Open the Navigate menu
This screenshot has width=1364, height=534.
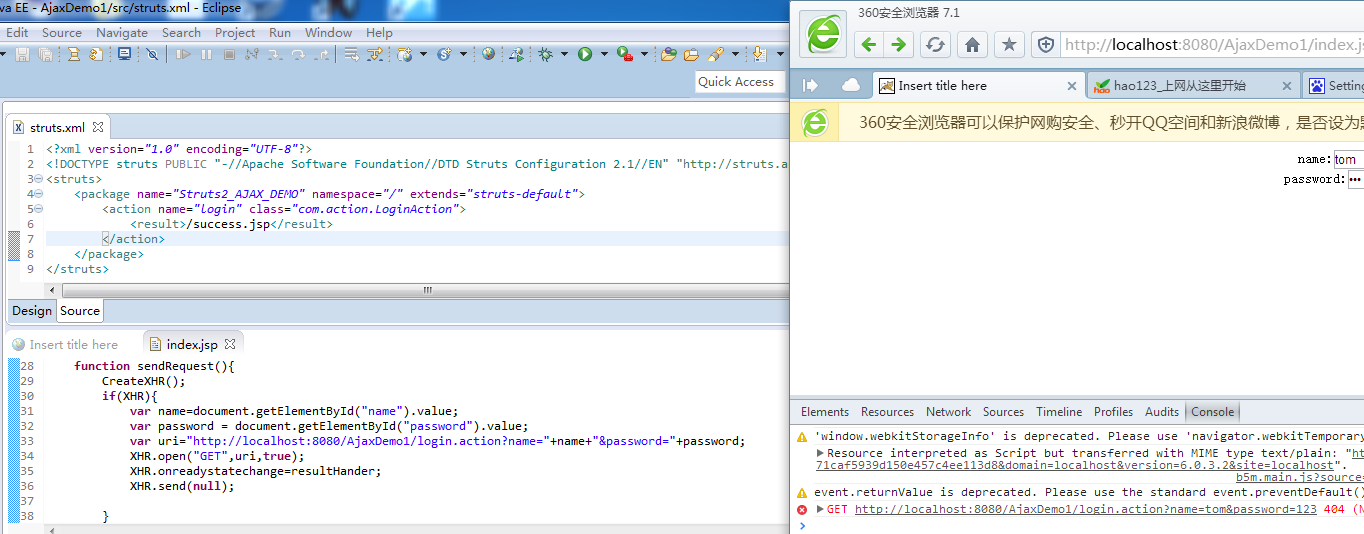[122, 32]
